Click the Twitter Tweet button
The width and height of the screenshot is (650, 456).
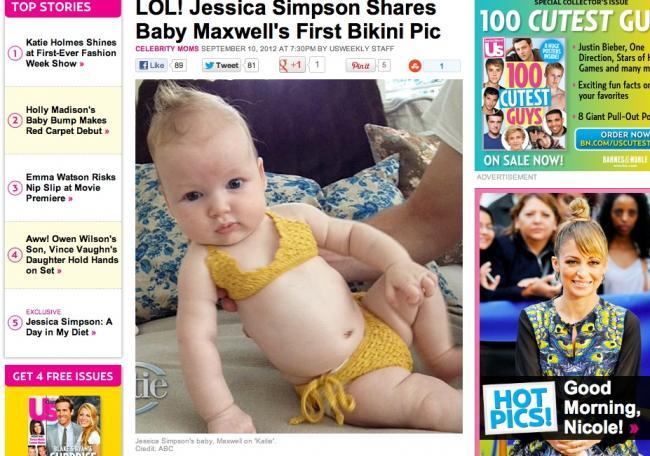221,65
